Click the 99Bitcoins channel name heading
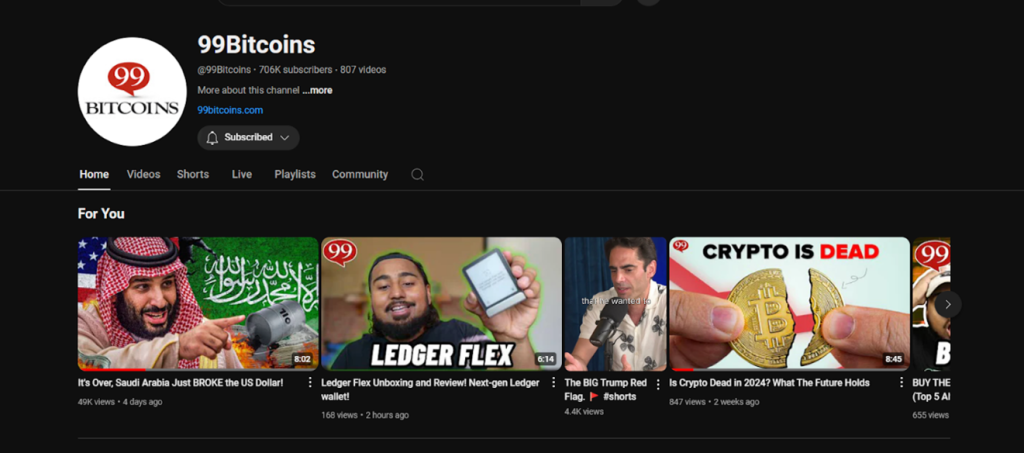This screenshot has height=453, width=1024. pyautogui.click(x=256, y=45)
